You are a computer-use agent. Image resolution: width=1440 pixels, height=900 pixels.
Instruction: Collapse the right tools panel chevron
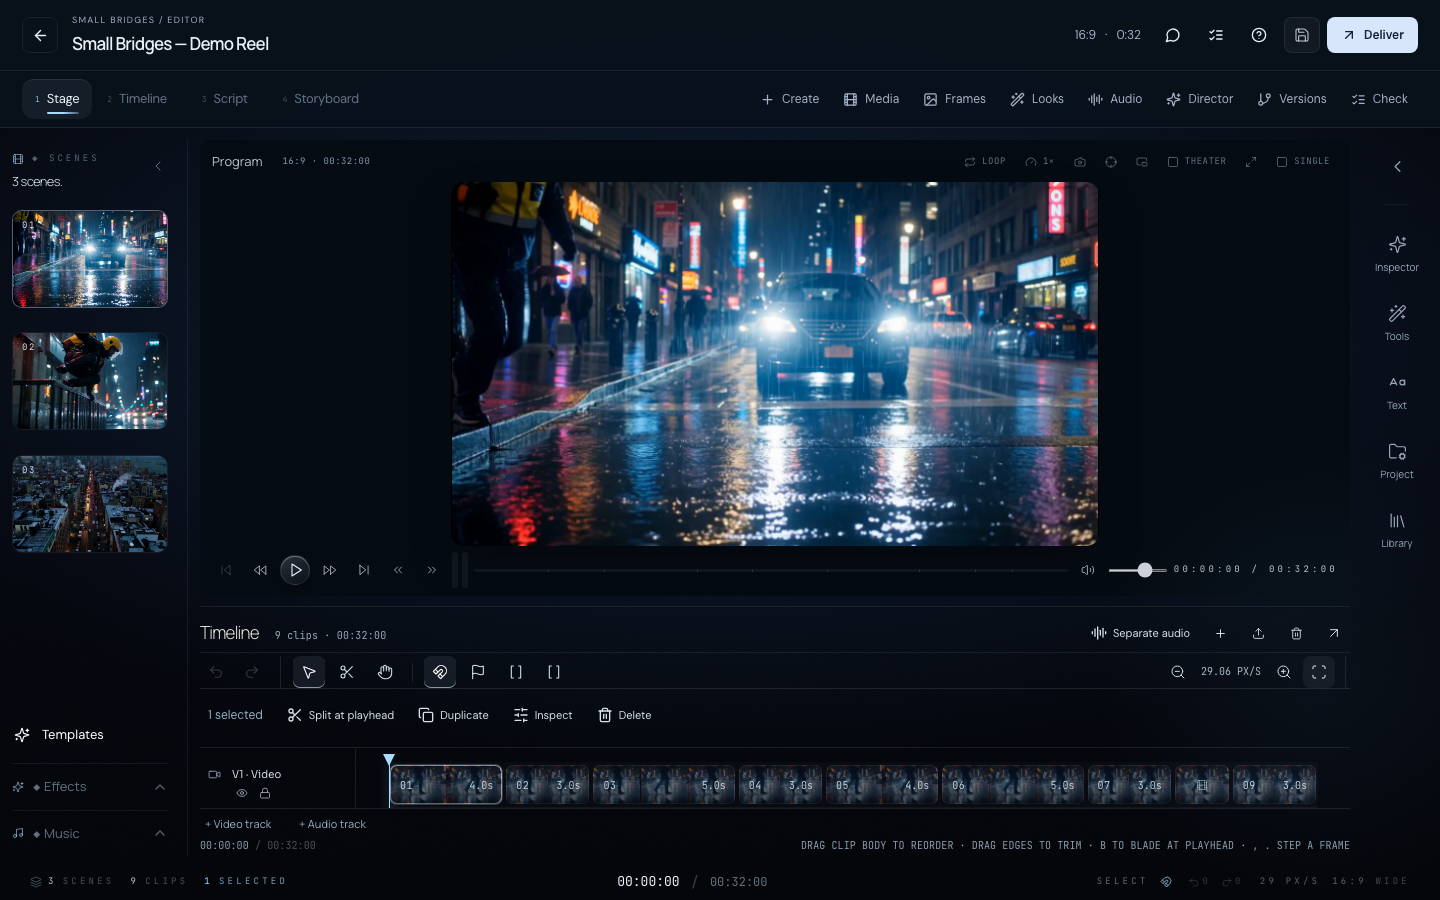pos(1398,167)
